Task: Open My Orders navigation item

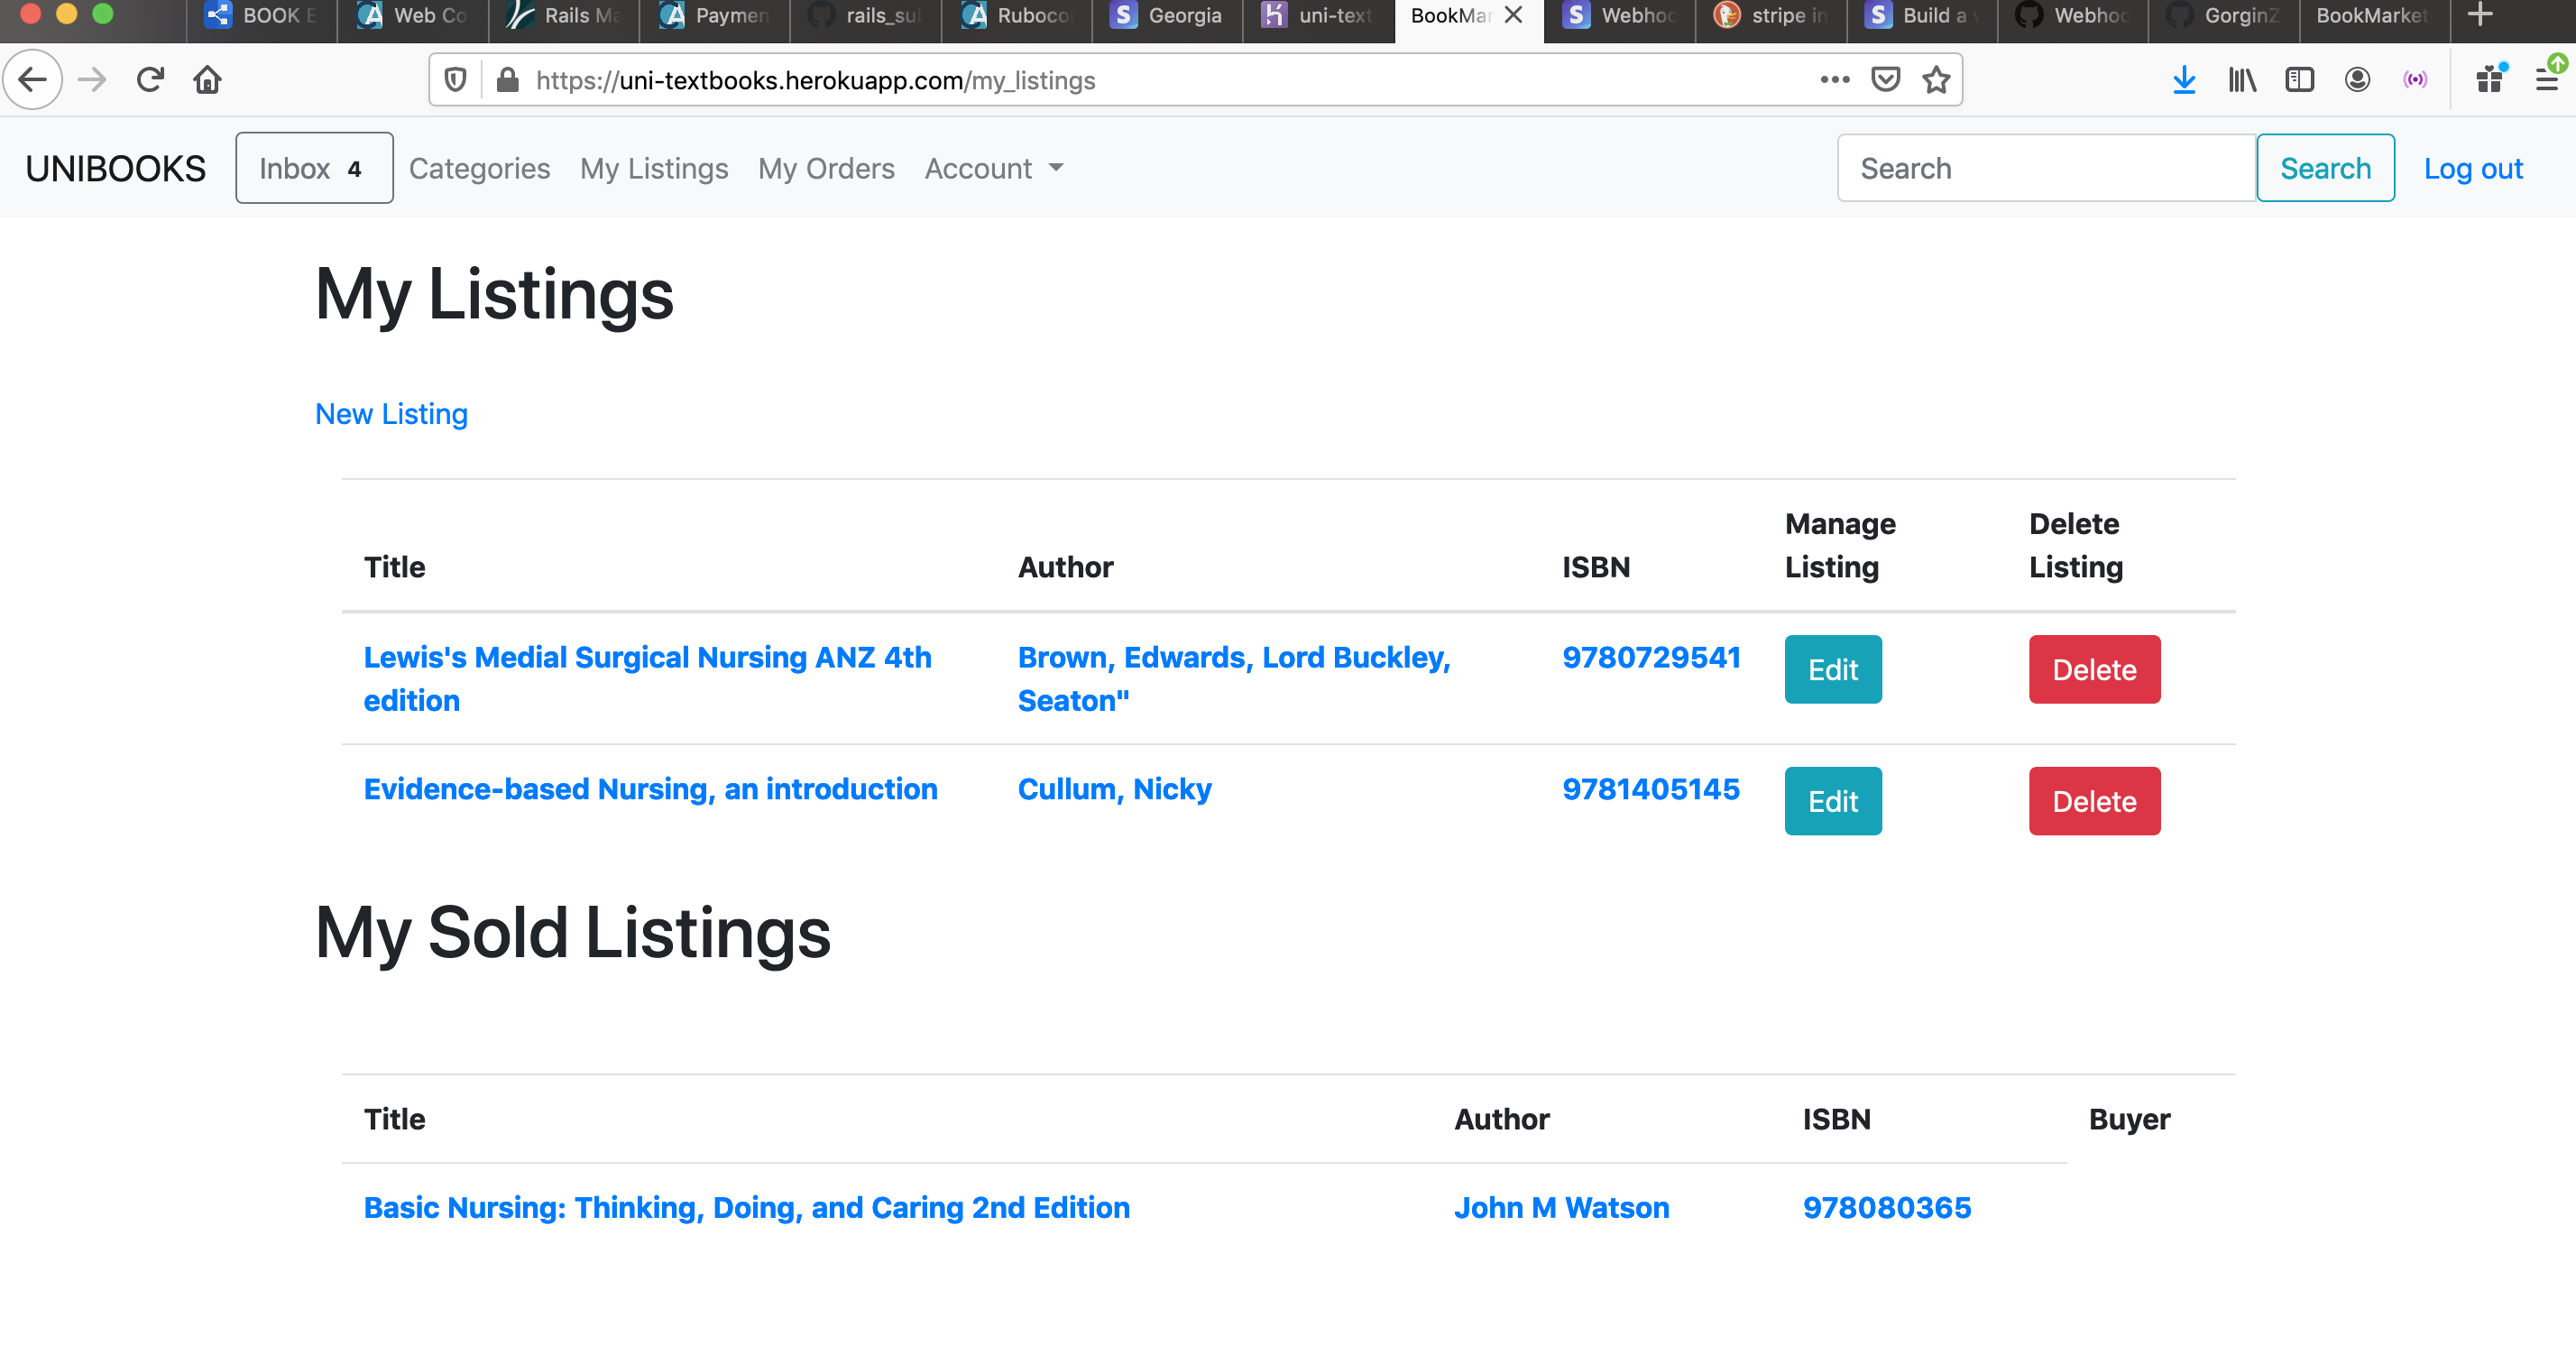Action: 826,169
